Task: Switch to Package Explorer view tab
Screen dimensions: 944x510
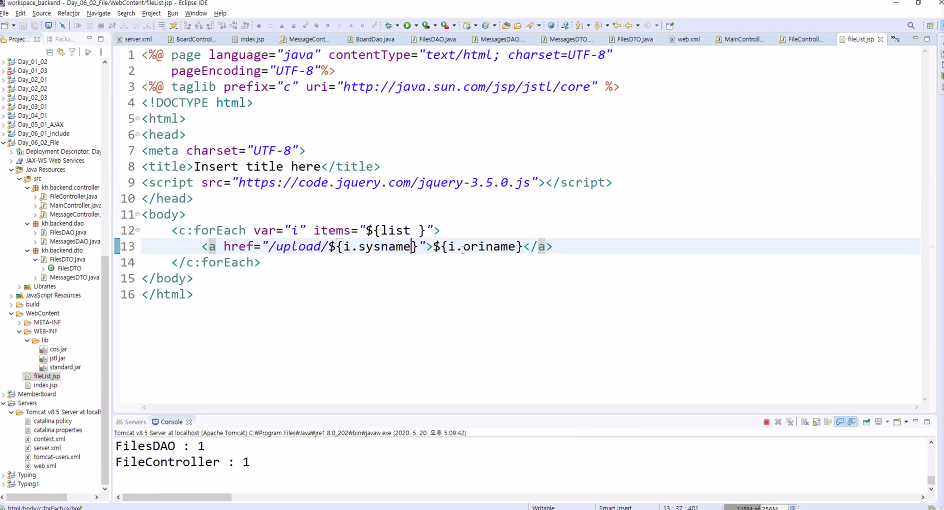Action: tap(63, 39)
